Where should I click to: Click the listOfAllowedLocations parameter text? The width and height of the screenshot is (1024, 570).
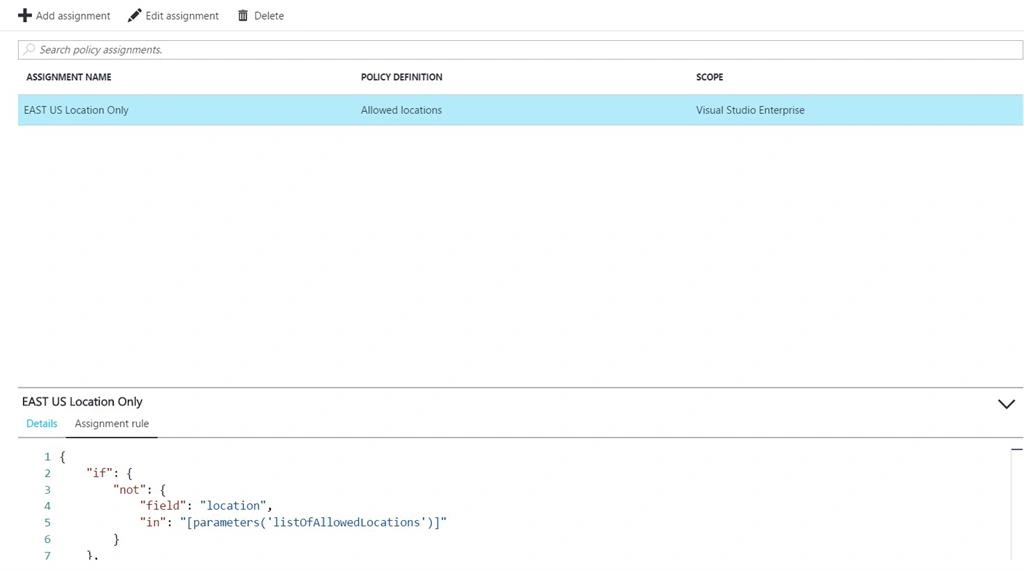click(346, 522)
